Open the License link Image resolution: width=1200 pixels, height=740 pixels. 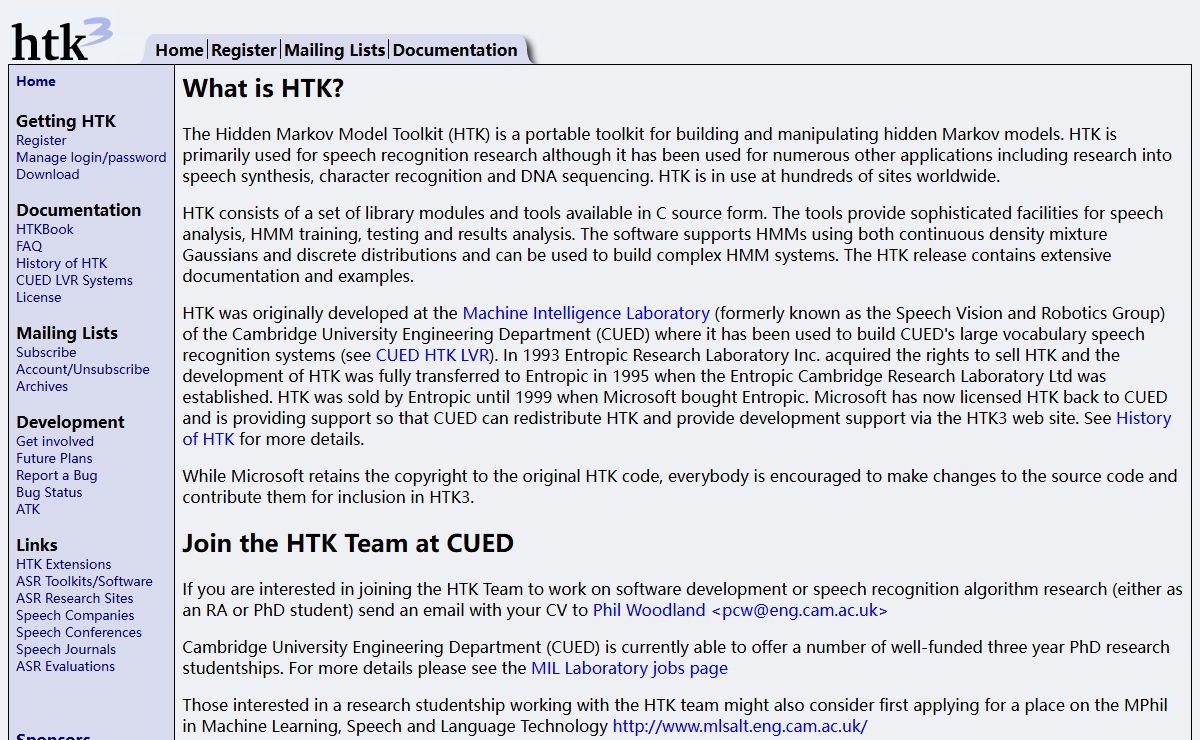[x=38, y=297]
